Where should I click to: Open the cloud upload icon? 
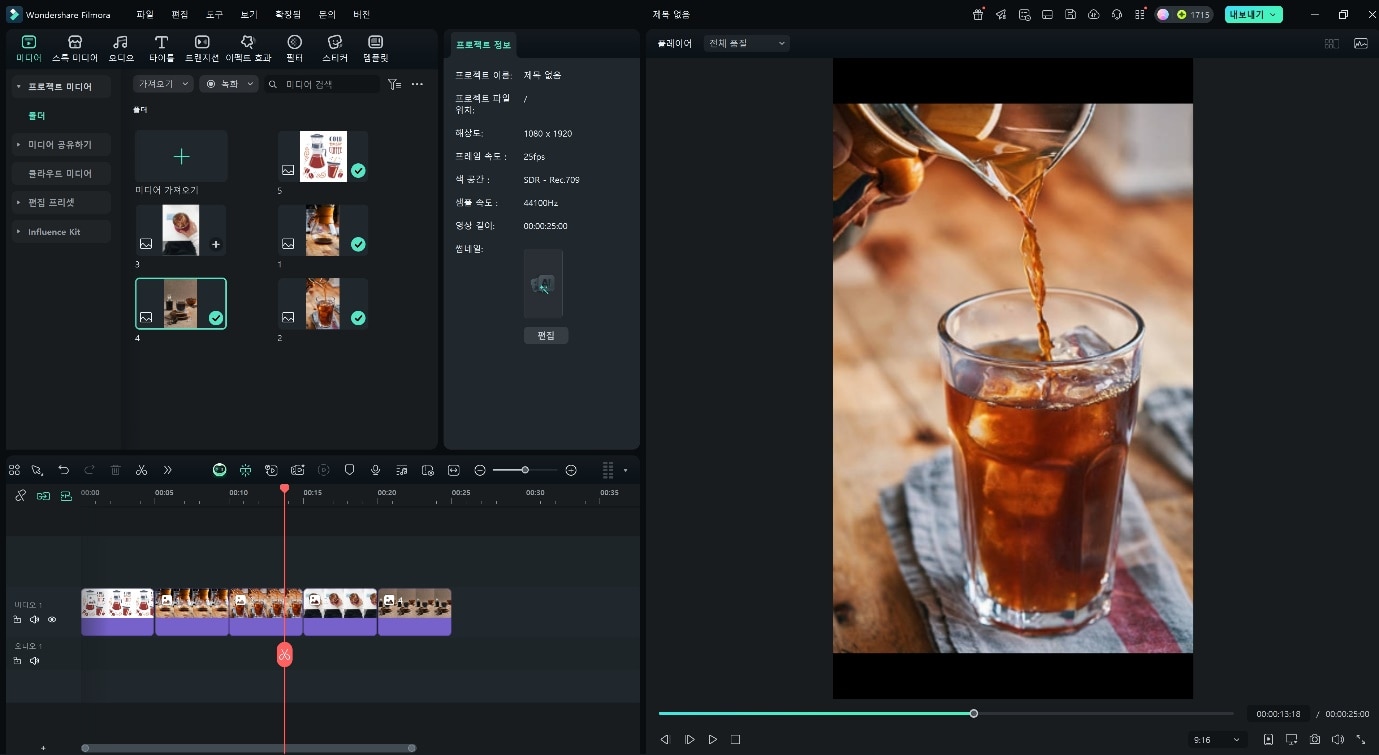click(1093, 15)
